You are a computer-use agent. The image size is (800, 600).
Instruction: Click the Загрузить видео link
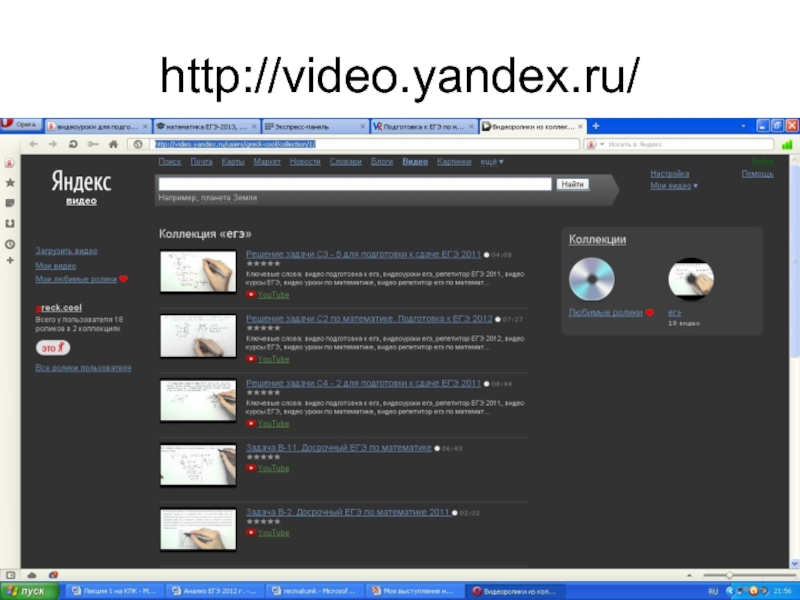[66, 251]
